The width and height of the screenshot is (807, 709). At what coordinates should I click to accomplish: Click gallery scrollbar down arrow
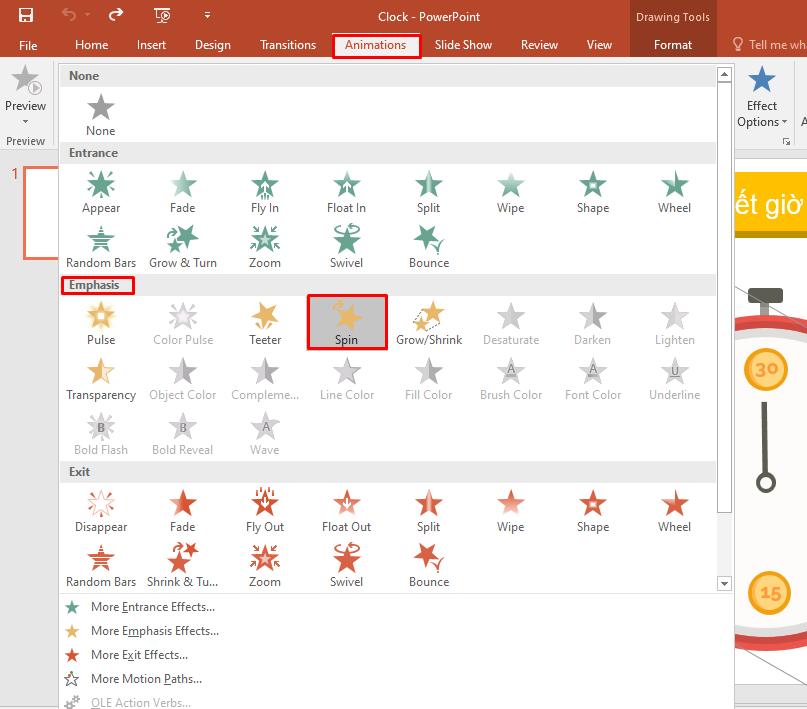pyautogui.click(x=724, y=583)
